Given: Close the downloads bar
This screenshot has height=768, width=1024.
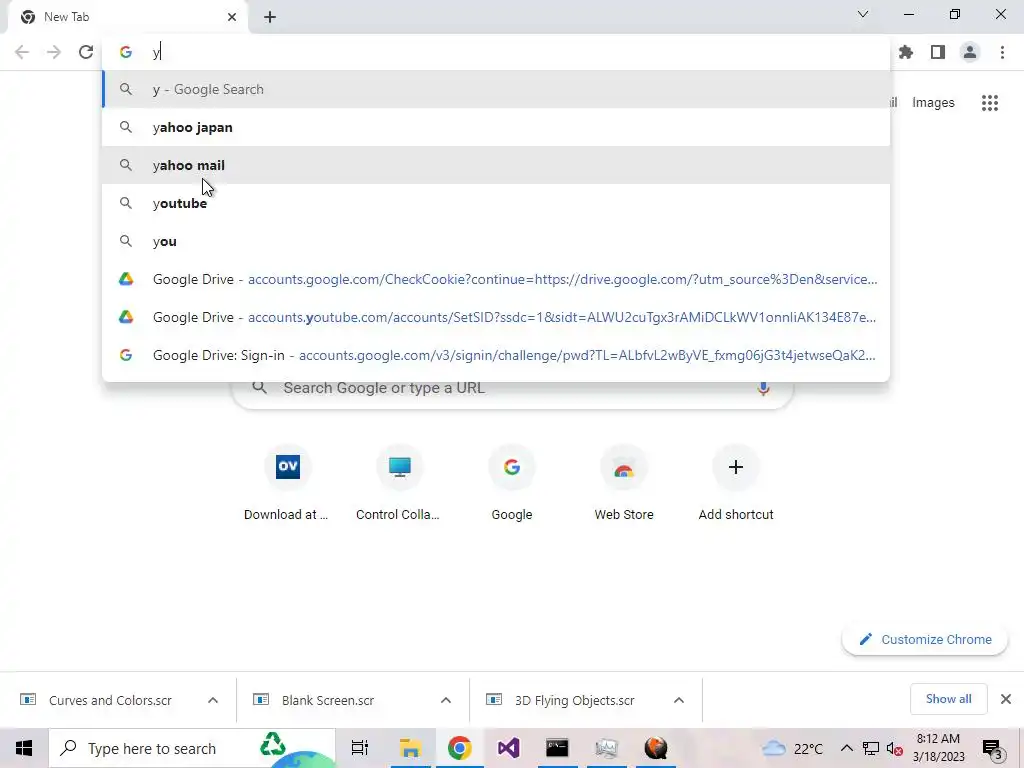Looking at the screenshot, I should (x=1006, y=699).
